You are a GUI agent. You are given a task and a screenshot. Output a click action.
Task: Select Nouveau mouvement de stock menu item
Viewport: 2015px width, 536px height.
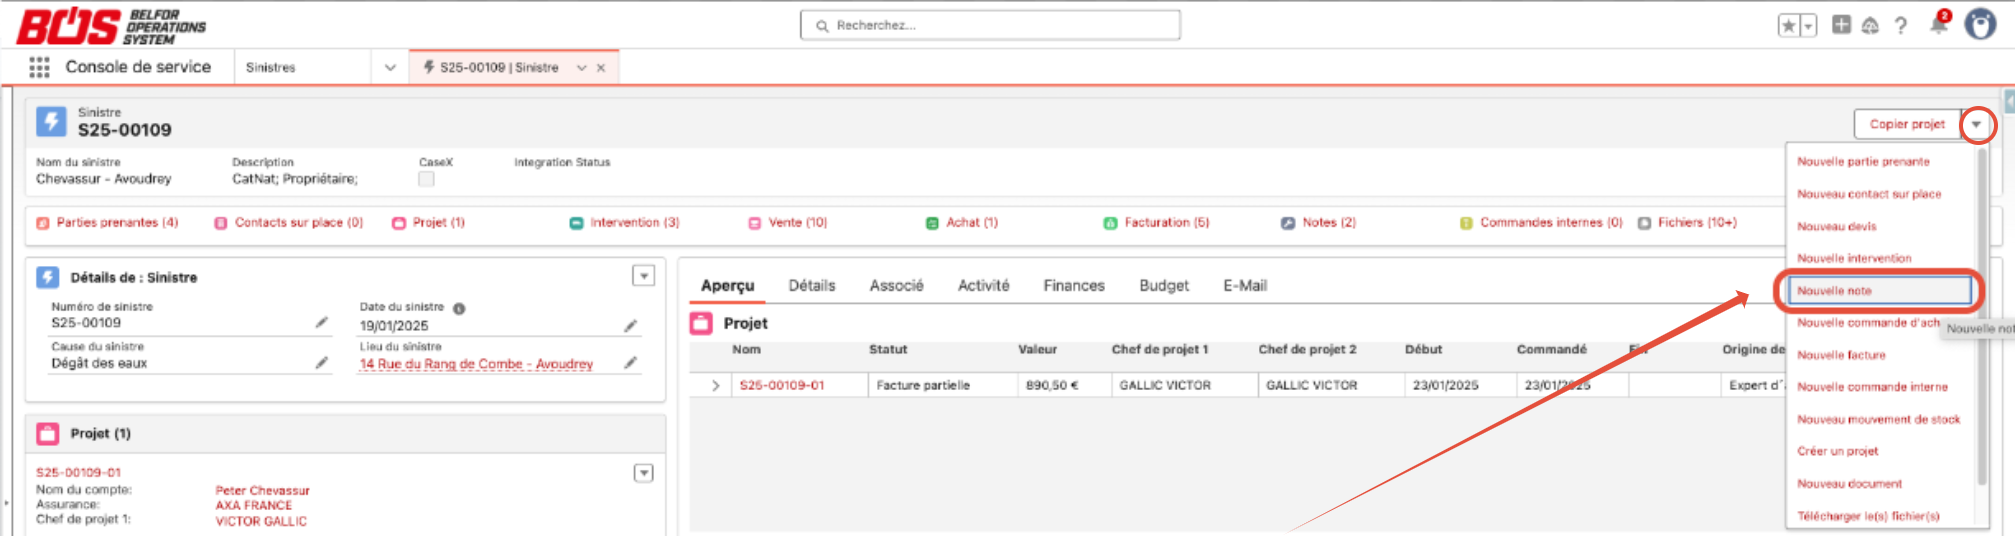[x=1878, y=420]
